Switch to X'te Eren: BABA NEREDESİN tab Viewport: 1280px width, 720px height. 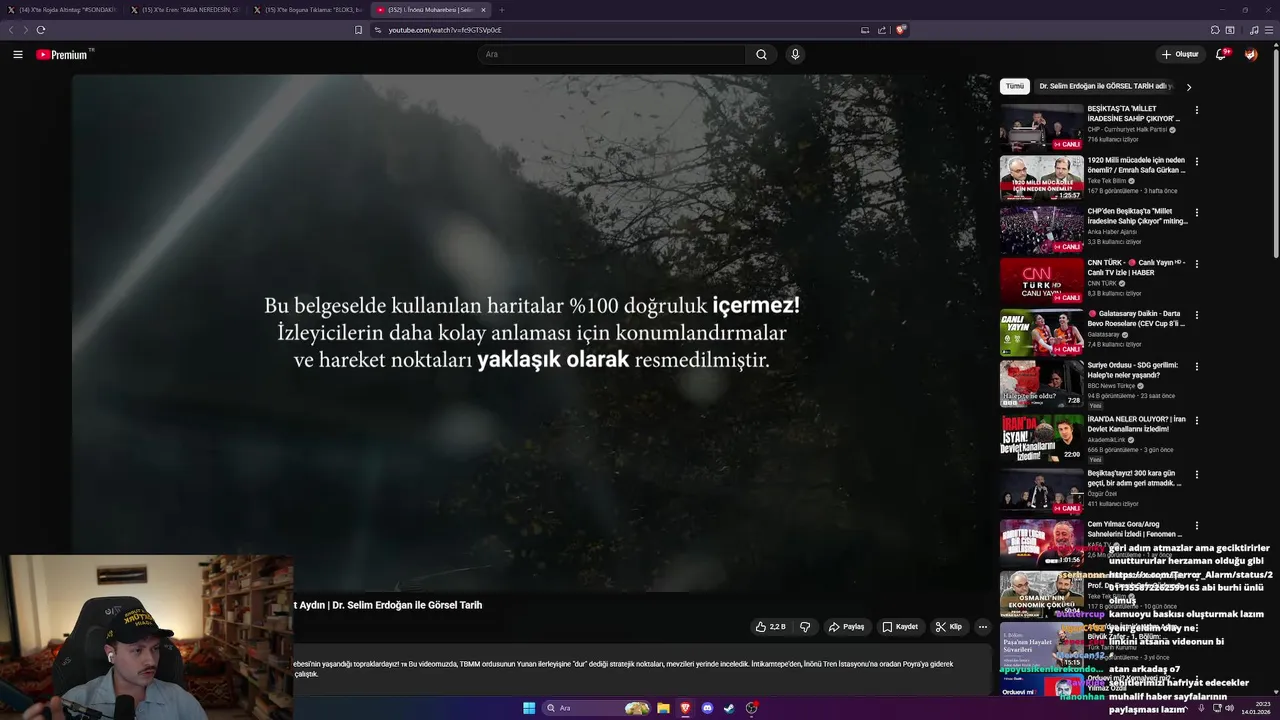coord(185,10)
